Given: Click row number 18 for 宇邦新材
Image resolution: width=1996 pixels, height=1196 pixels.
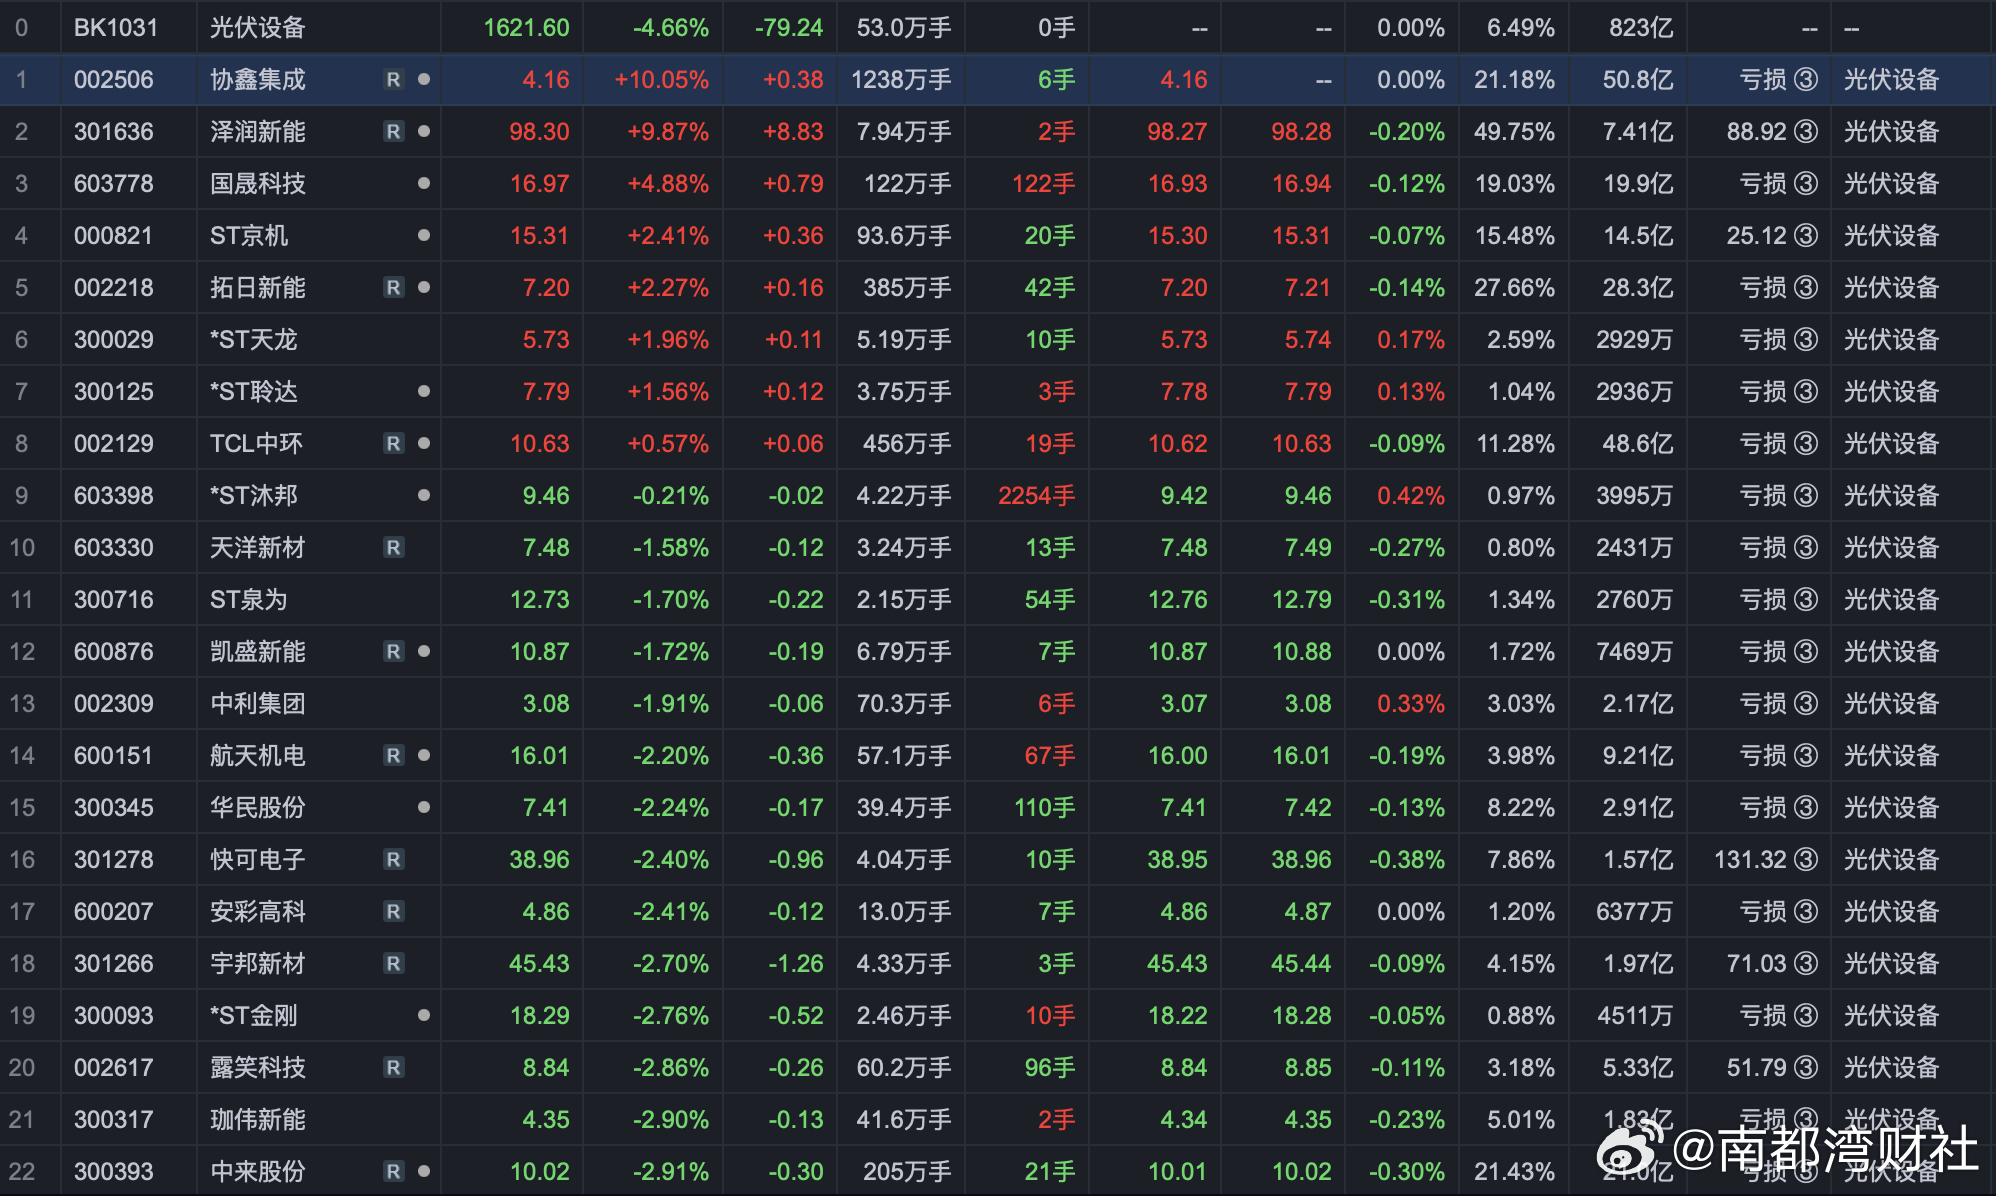Looking at the screenshot, I should (22, 964).
